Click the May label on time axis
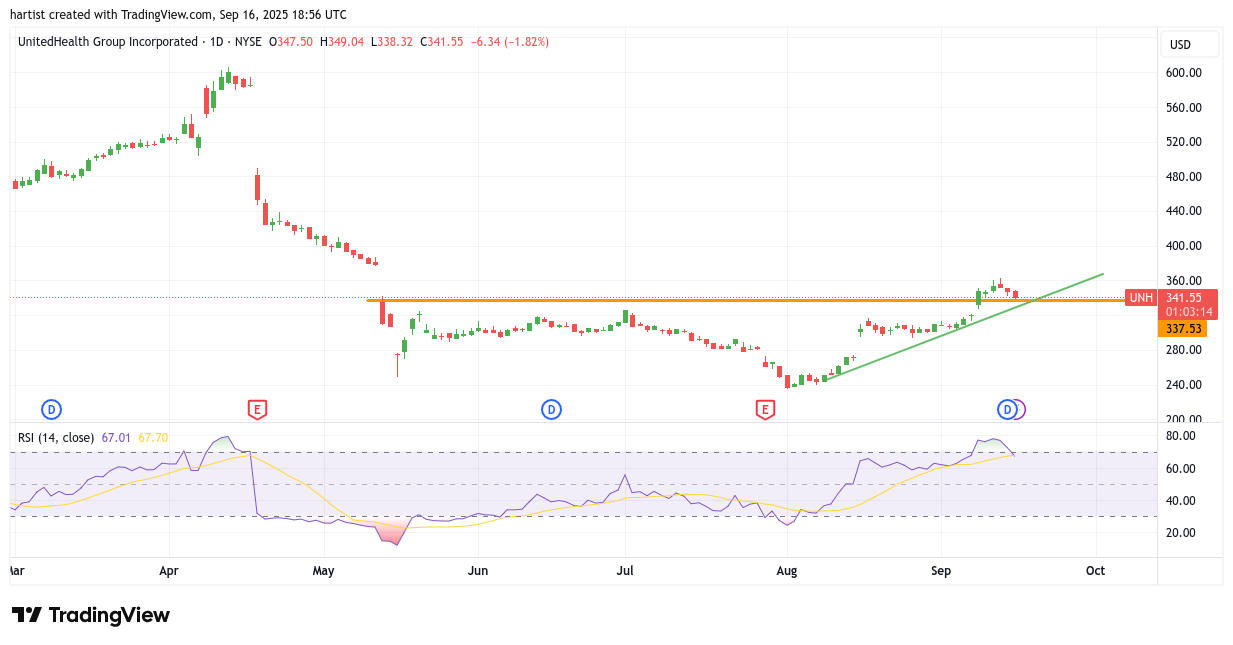The height and width of the screenshot is (645, 1233). pyautogui.click(x=324, y=571)
